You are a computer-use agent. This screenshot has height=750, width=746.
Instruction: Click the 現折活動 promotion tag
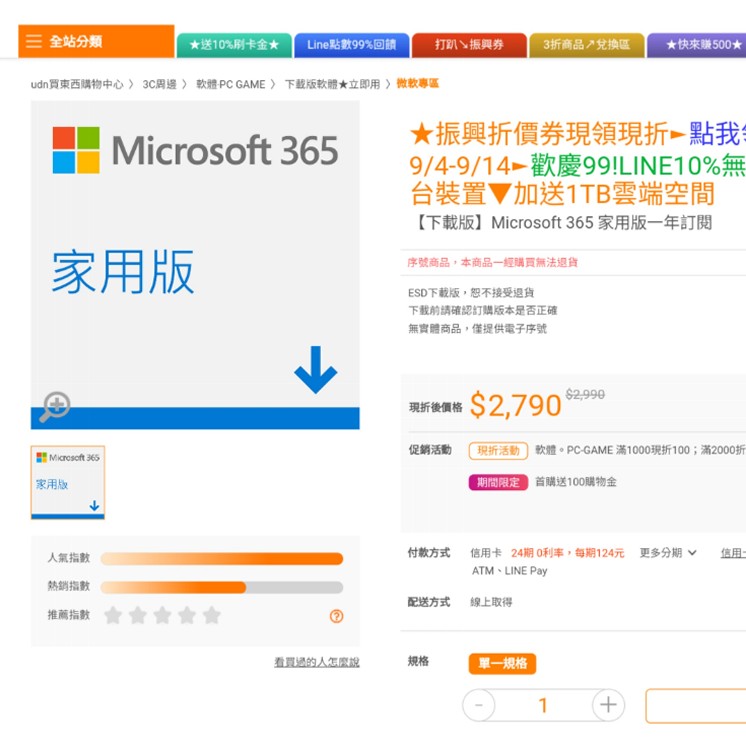coord(498,451)
